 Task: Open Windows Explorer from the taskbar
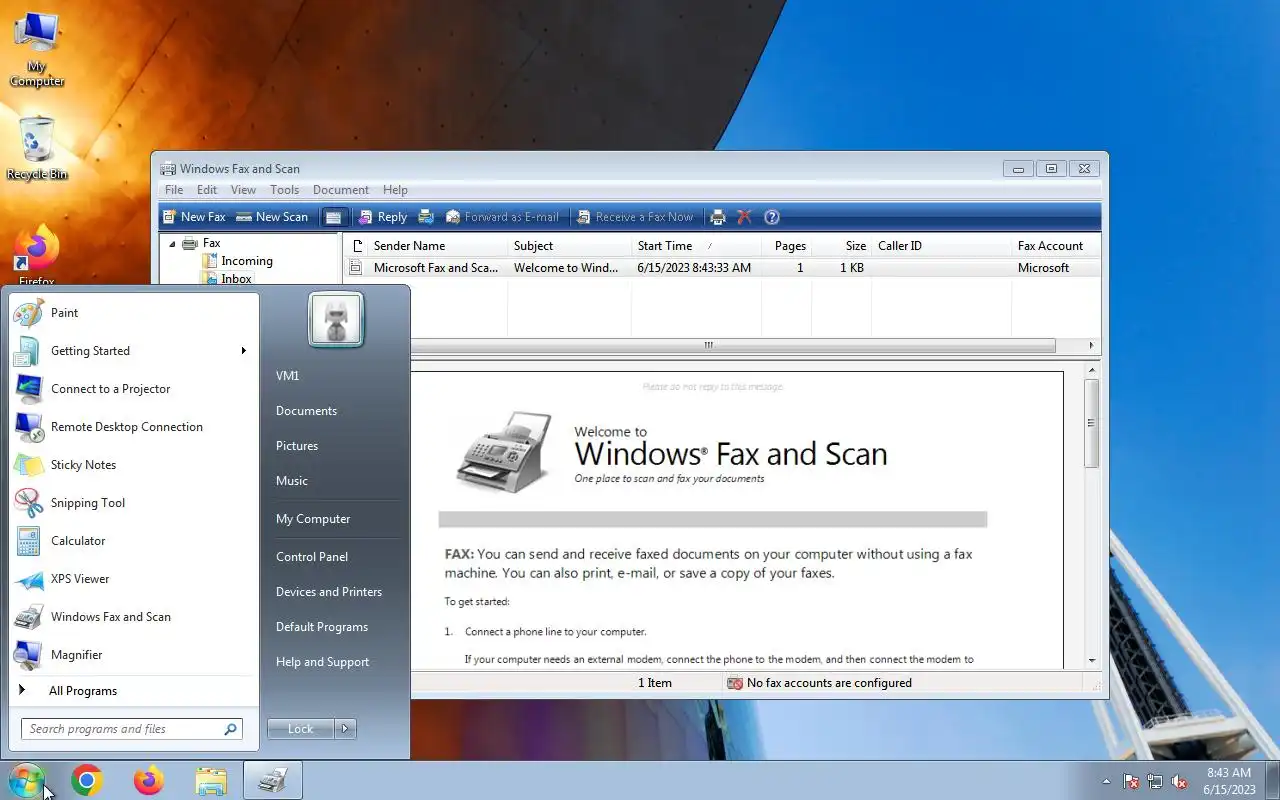coord(211,780)
